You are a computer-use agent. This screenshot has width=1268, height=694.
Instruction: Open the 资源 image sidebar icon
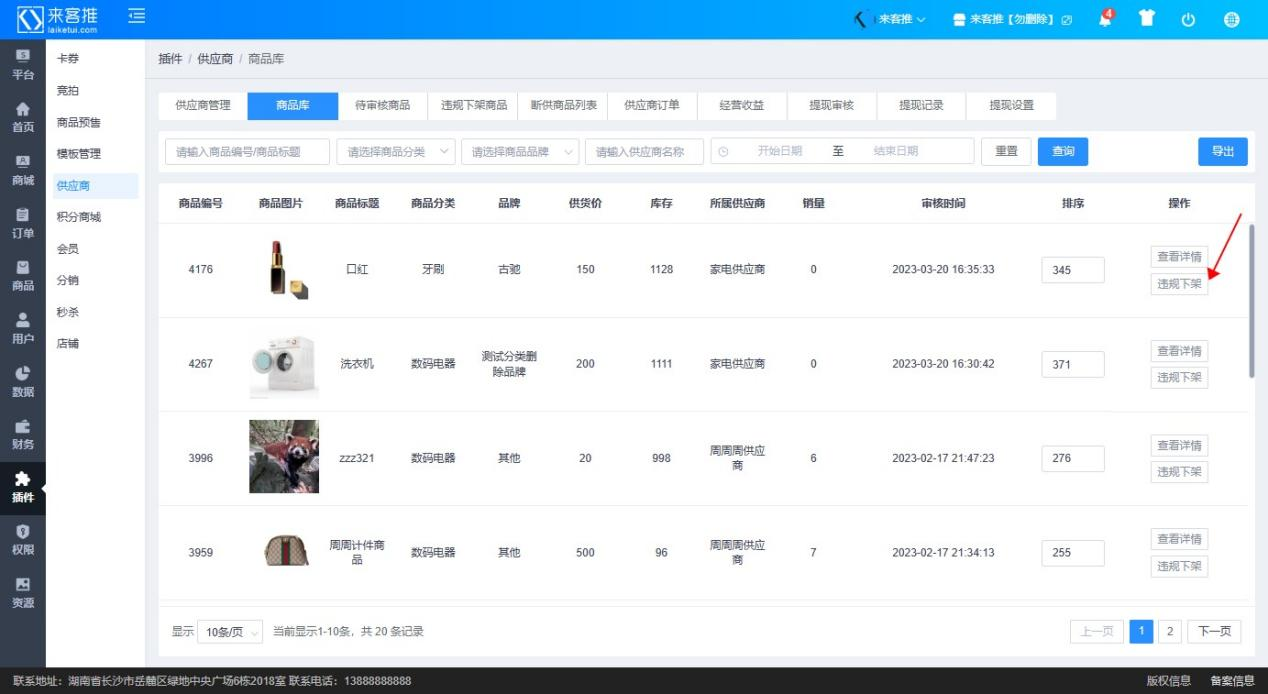[23, 594]
